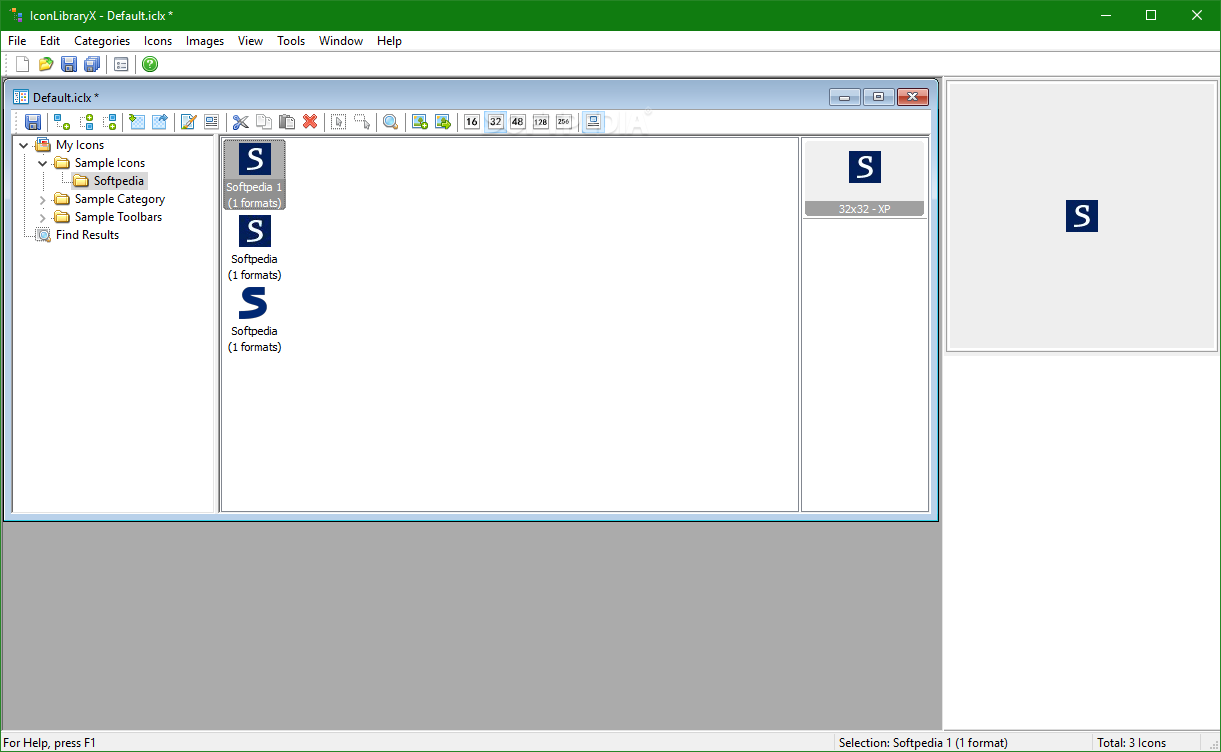1221x752 pixels.
Task: Open the Images menu
Action: pyautogui.click(x=205, y=41)
